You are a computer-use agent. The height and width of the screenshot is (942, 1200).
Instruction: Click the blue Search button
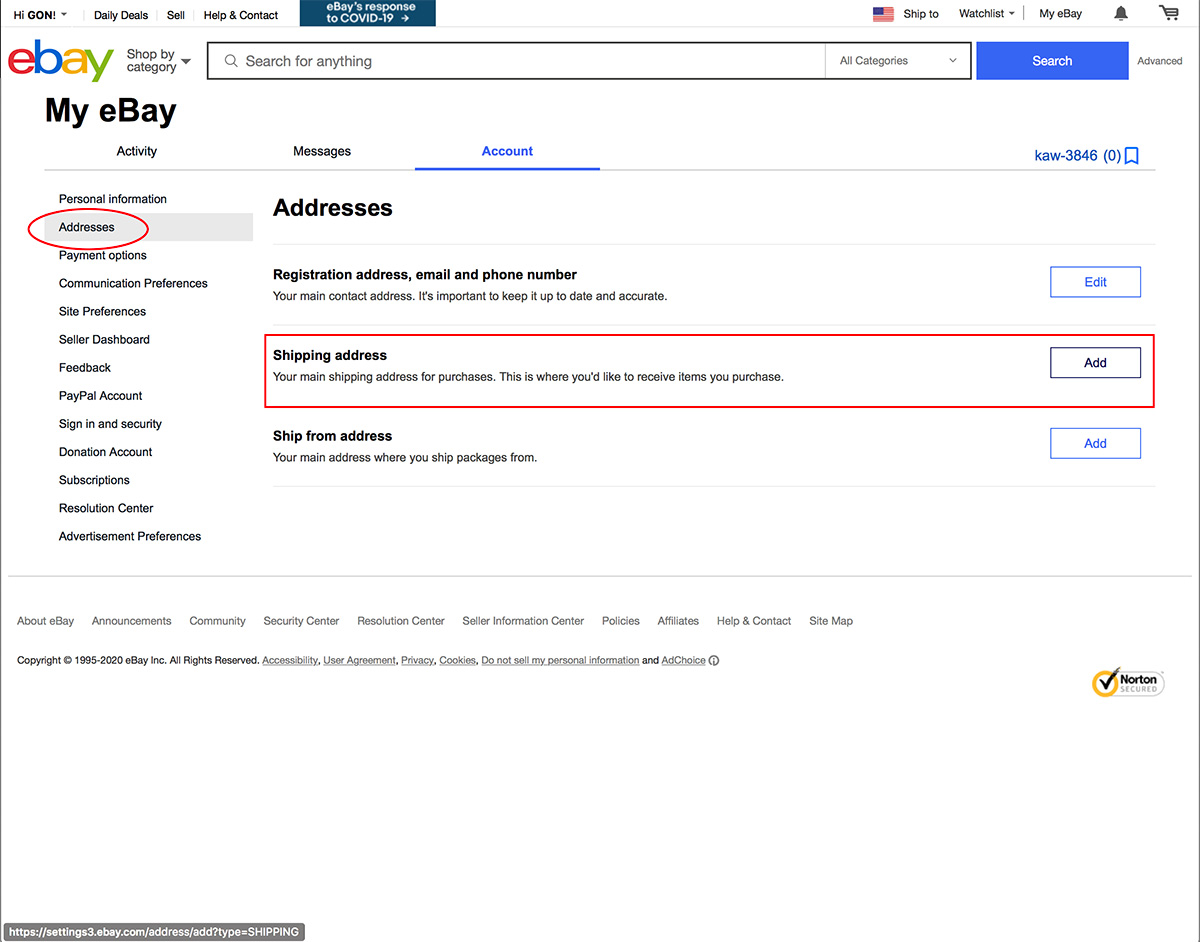(1052, 61)
